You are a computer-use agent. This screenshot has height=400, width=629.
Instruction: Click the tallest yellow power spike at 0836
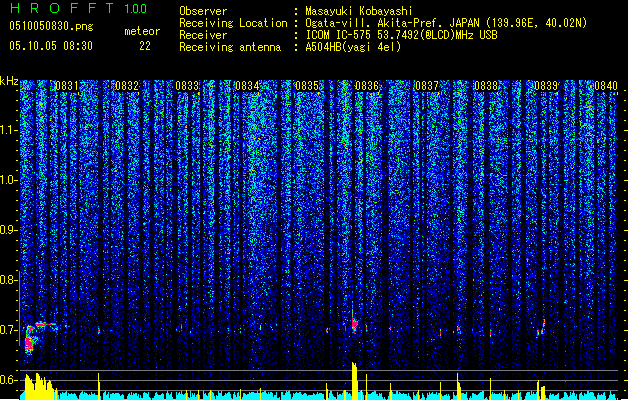[354, 380]
